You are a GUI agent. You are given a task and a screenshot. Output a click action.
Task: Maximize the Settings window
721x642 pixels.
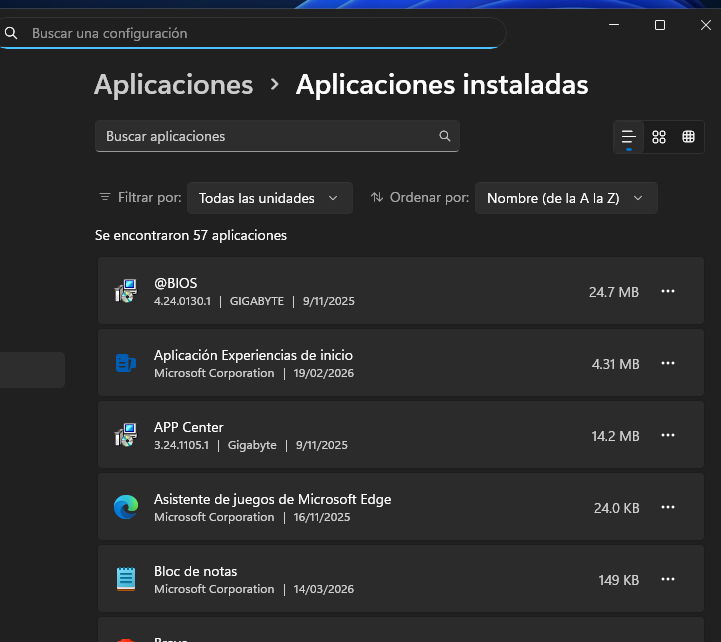click(x=660, y=25)
